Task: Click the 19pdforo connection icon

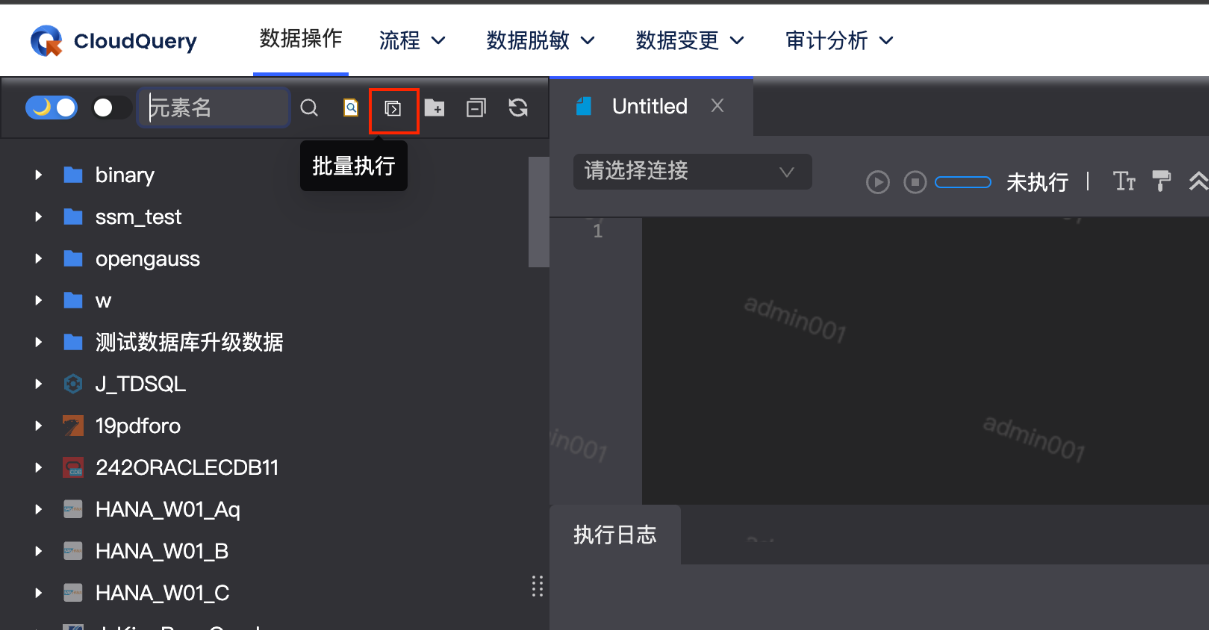Action: pos(72,426)
